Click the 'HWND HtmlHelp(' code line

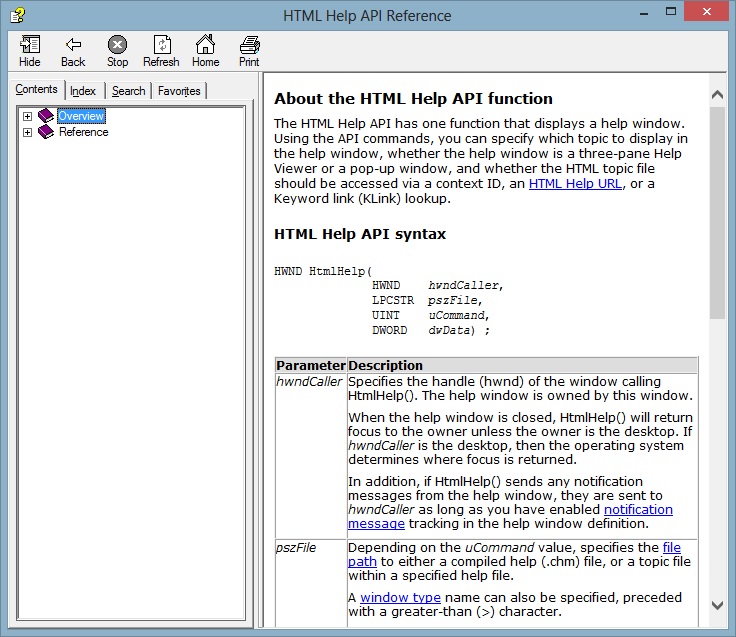323,271
